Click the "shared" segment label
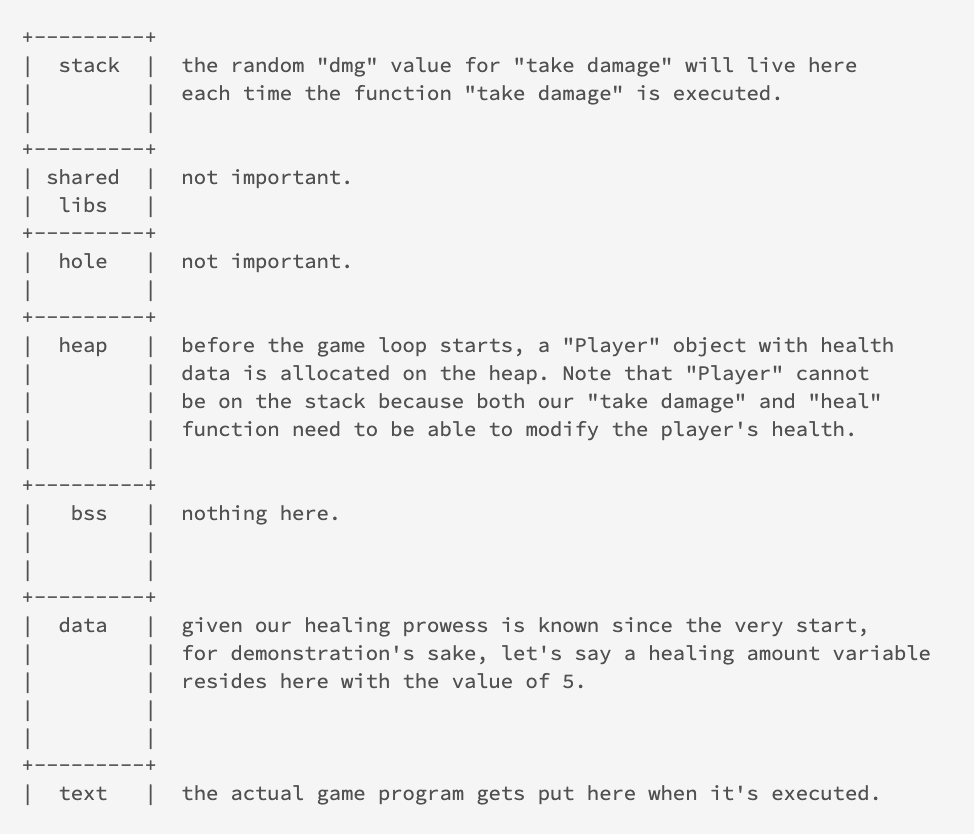974x838 pixels. (83, 178)
